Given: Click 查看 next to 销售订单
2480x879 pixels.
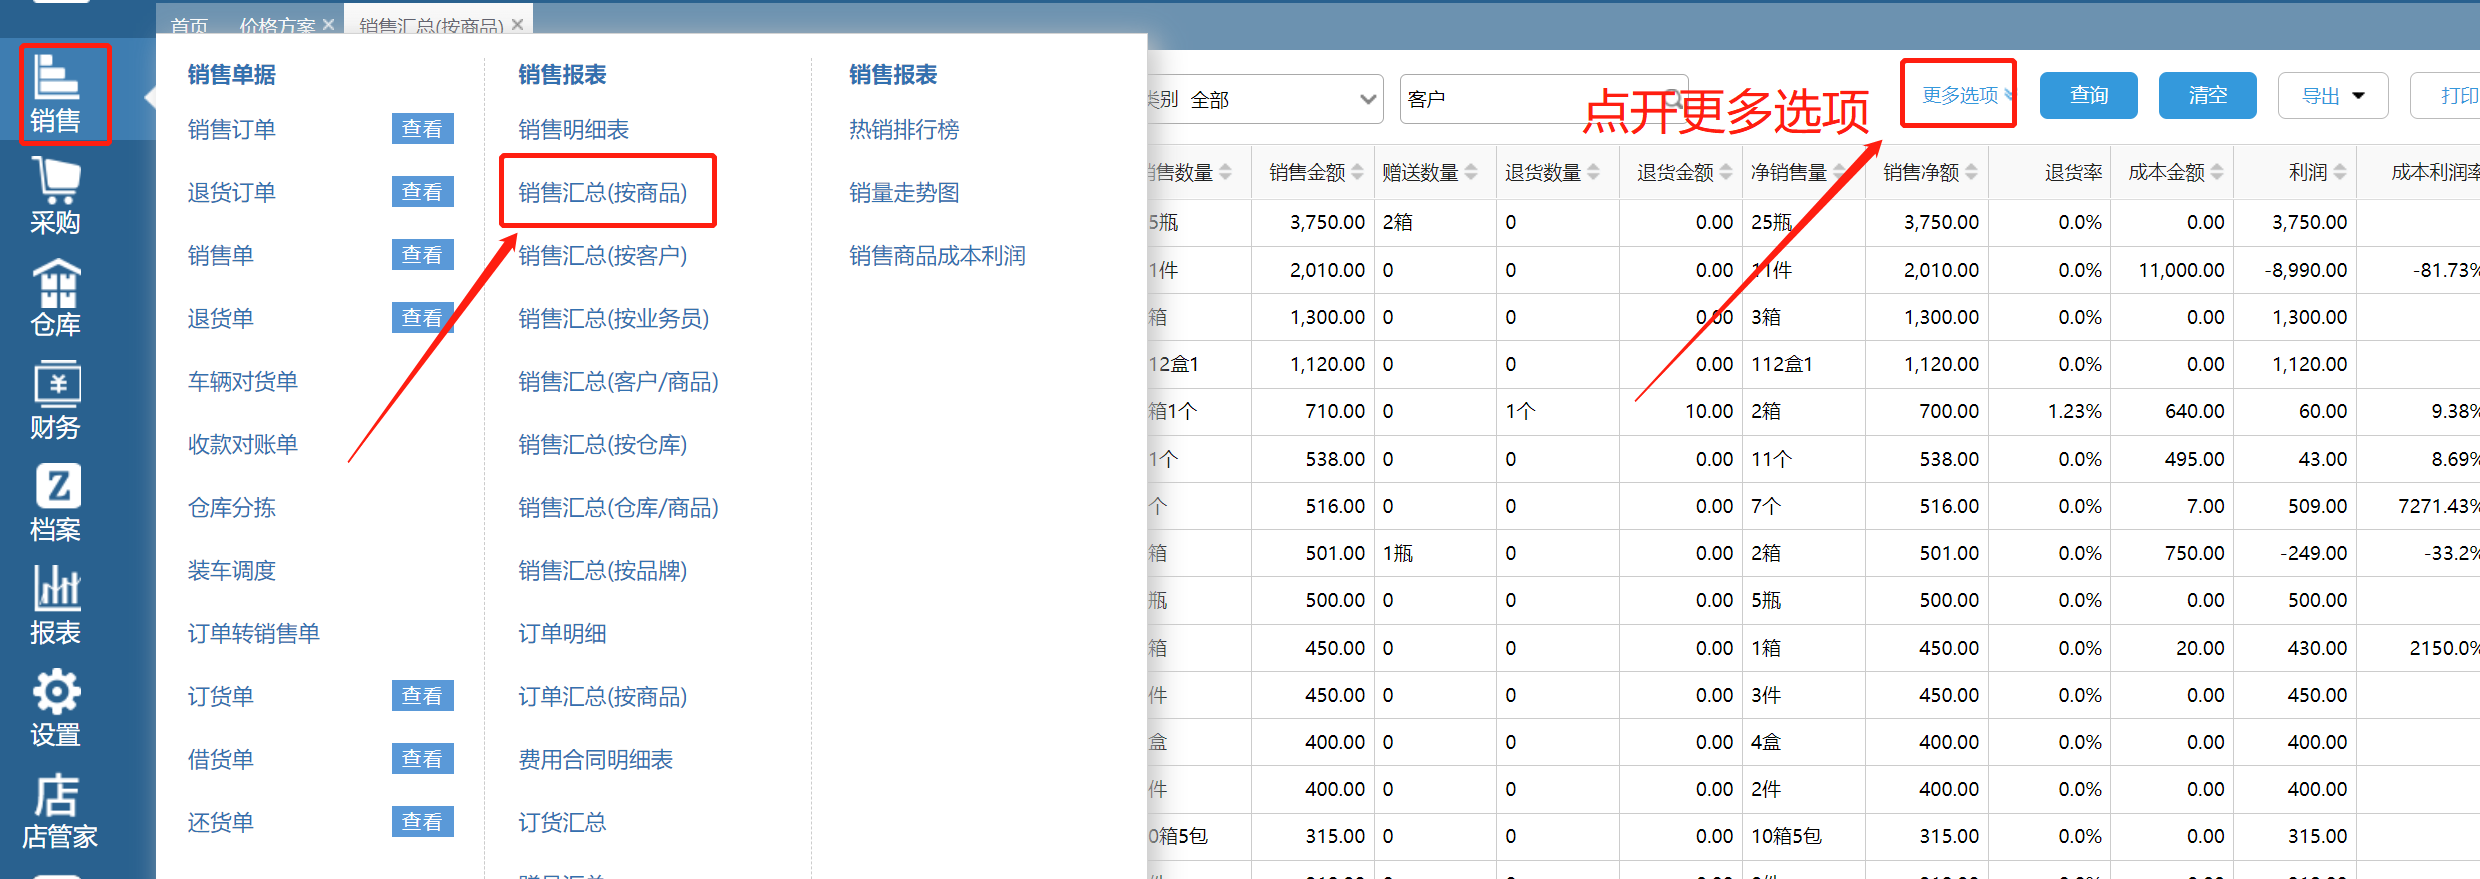Looking at the screenshot, I should pyautogui.click(x=422, y=129).
